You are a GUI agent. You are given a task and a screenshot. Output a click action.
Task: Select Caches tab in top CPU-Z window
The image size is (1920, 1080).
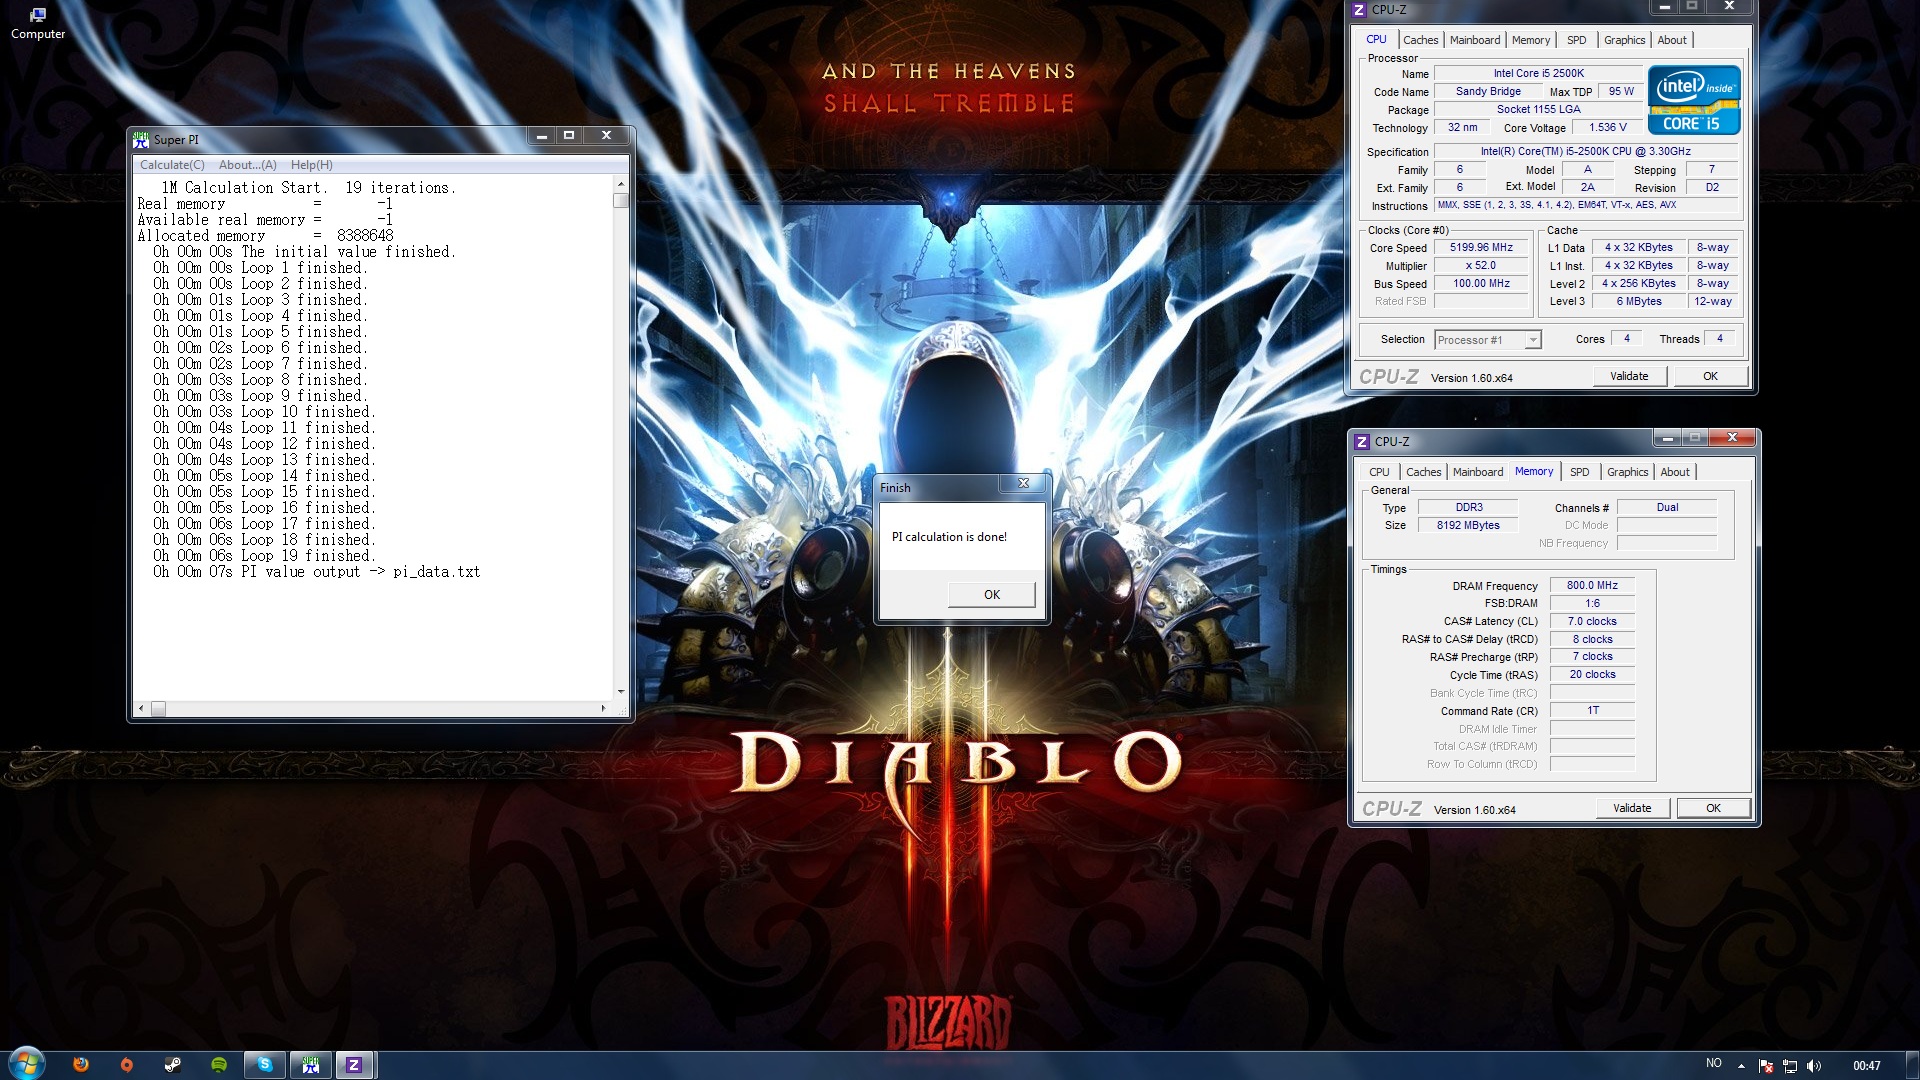pos(1420,40)
